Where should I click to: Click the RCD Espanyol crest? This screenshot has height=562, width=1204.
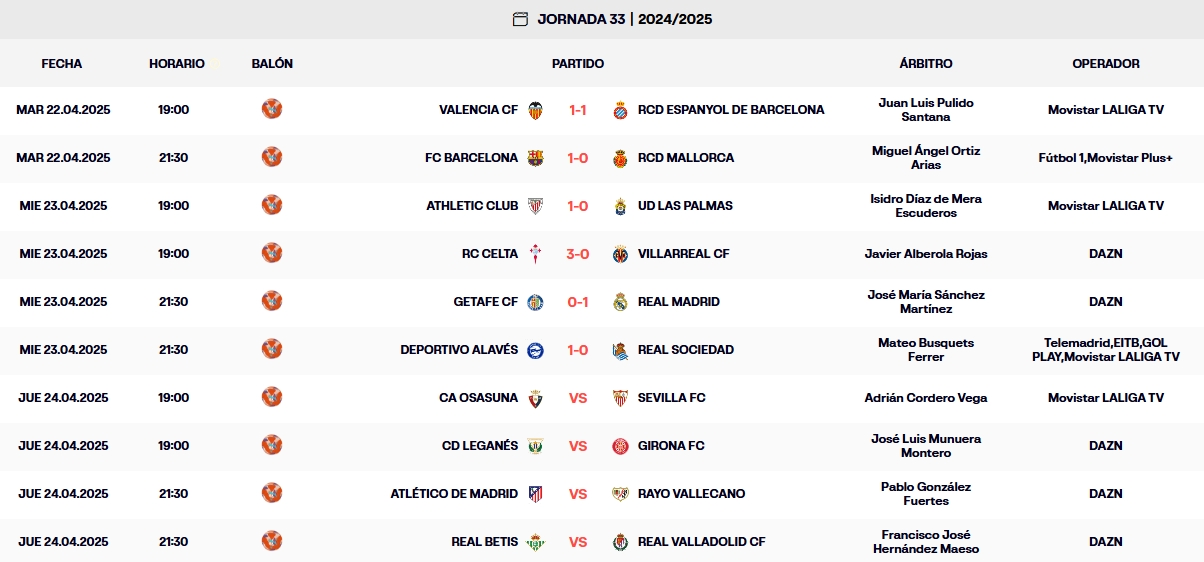(620, 110)
